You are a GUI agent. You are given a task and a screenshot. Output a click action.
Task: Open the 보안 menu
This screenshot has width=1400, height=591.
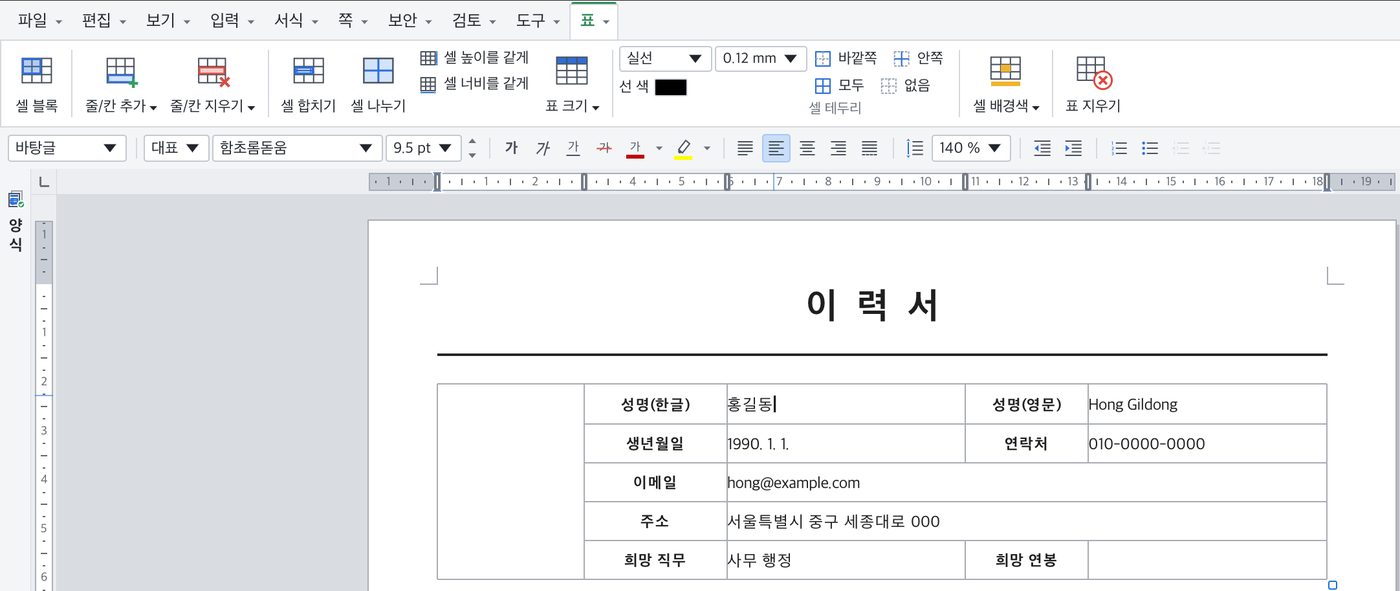(409, 20)
